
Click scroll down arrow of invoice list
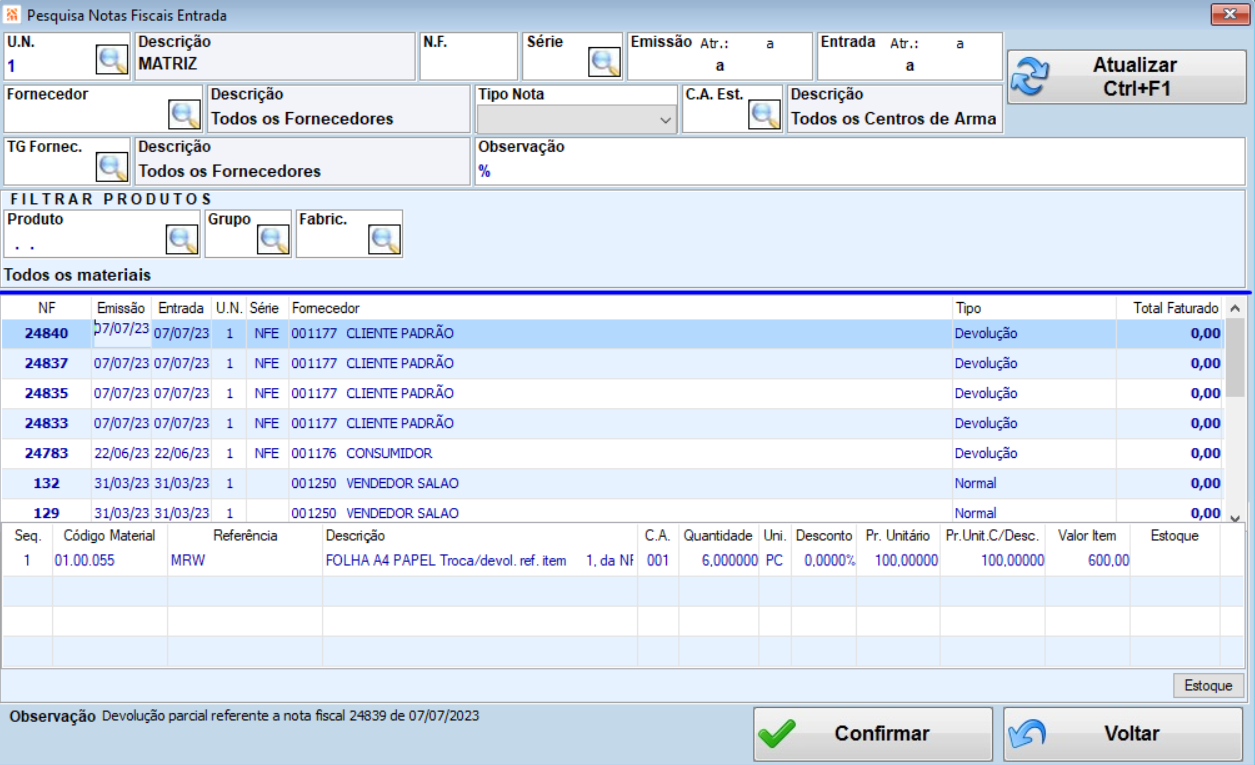click(x=1235, y=517)
